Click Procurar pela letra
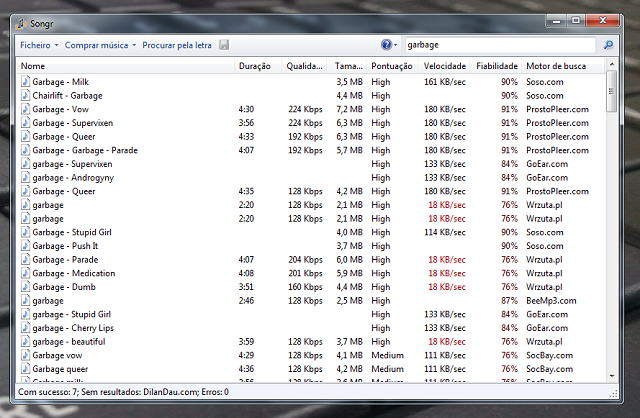The image size is (640, 418). [177, 45]
